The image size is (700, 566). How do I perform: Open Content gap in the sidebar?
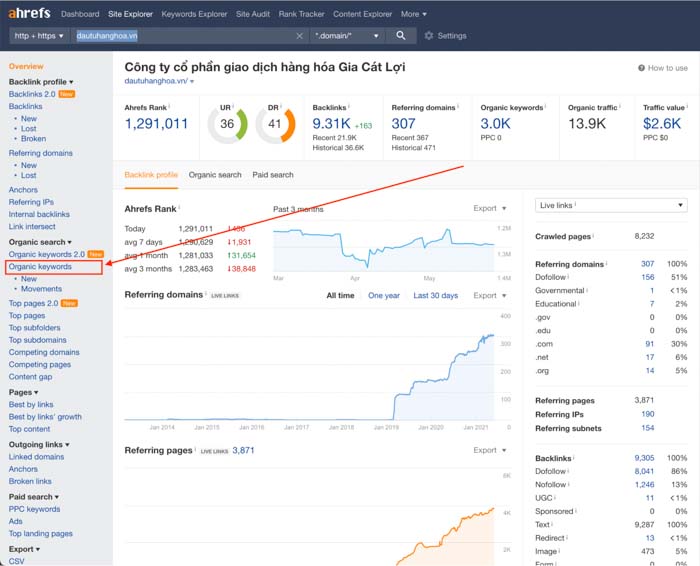point(30,377)
